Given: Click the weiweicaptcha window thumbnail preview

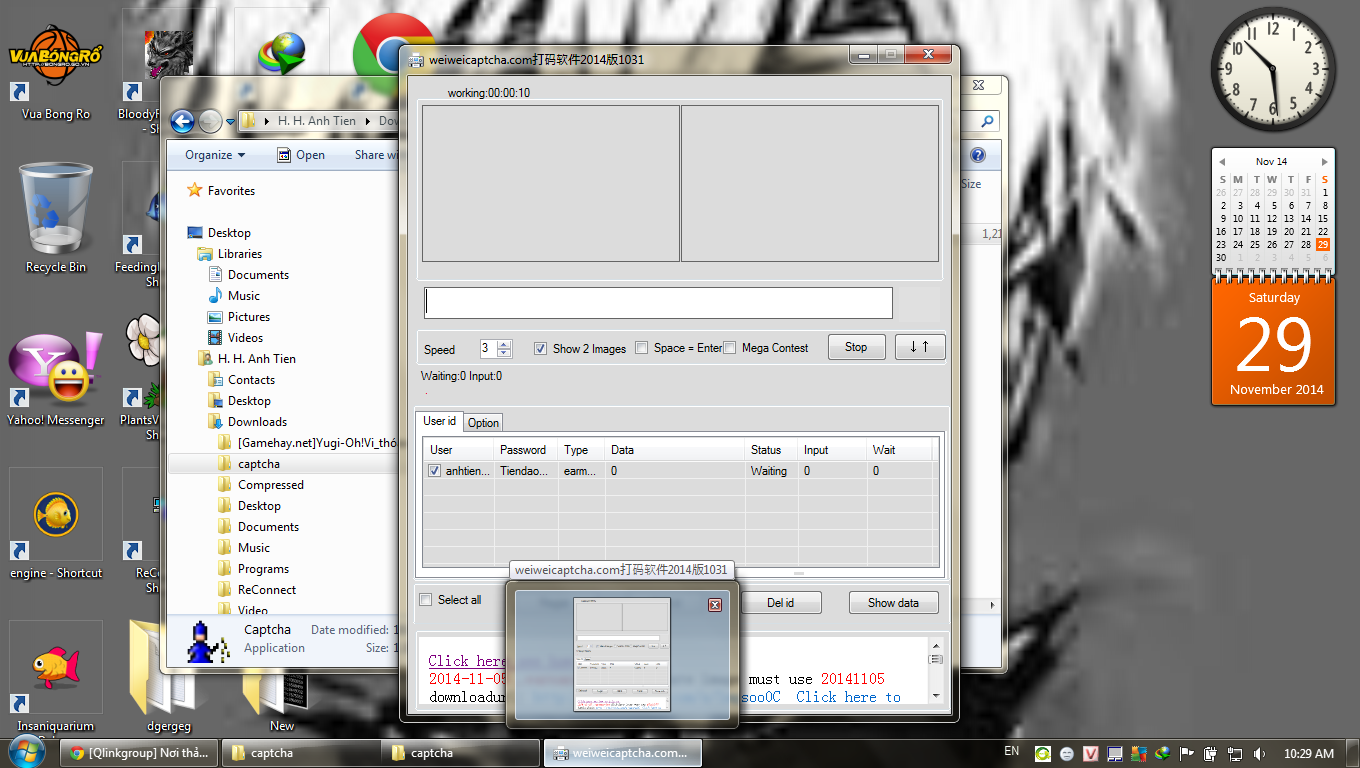Looking at the screenshot, I should tap(622, 653).
